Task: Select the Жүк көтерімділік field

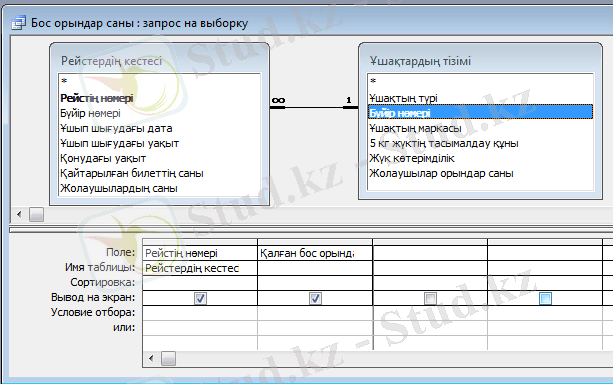Action: (480, 158)
